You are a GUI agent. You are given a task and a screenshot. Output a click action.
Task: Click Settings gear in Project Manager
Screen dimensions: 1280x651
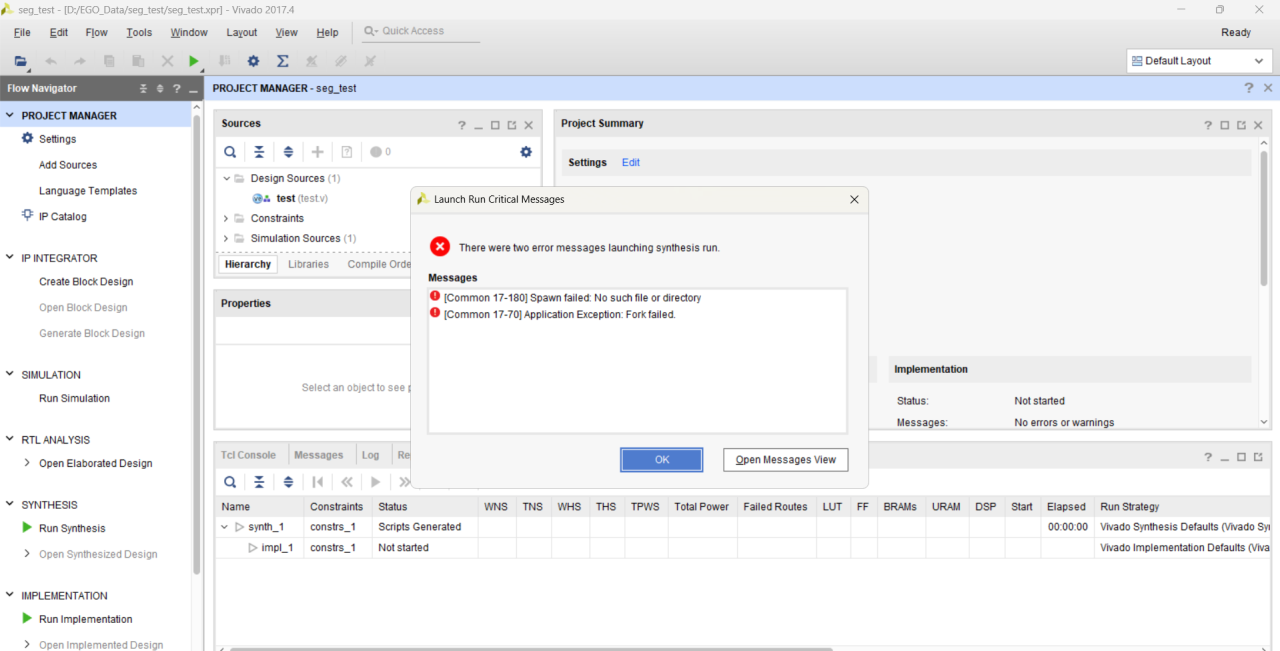click(x=27, y=138)
